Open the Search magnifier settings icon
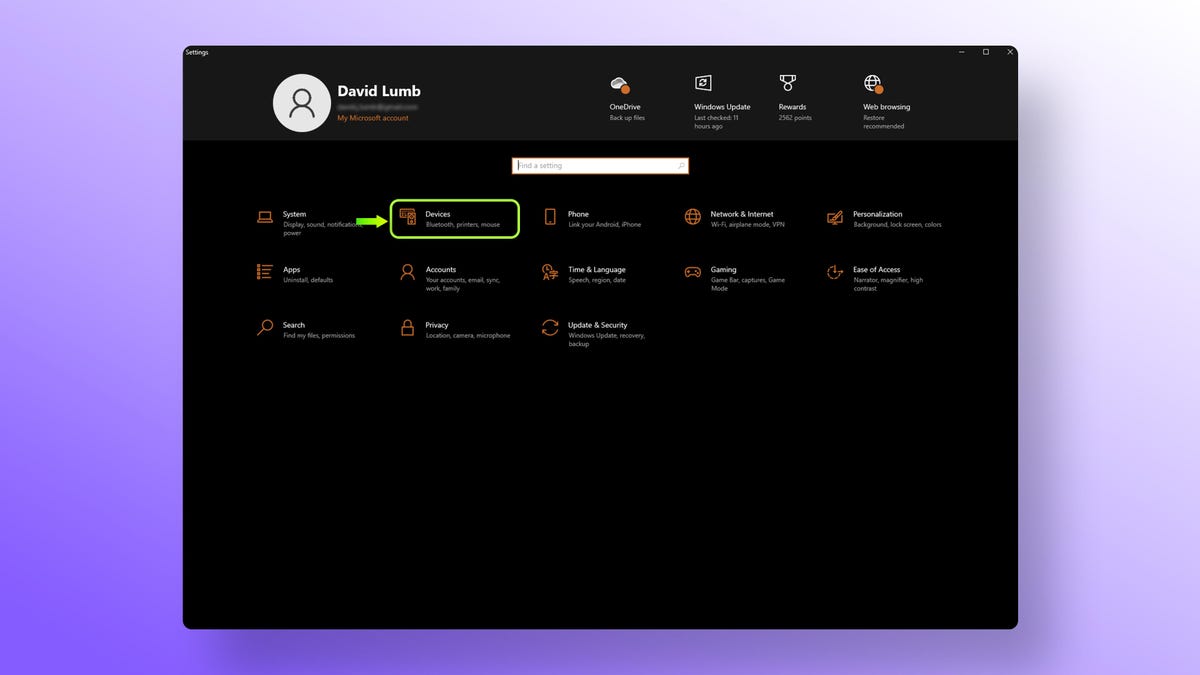This screenshot has width=1200, height=675. click(x=264, y=328)
